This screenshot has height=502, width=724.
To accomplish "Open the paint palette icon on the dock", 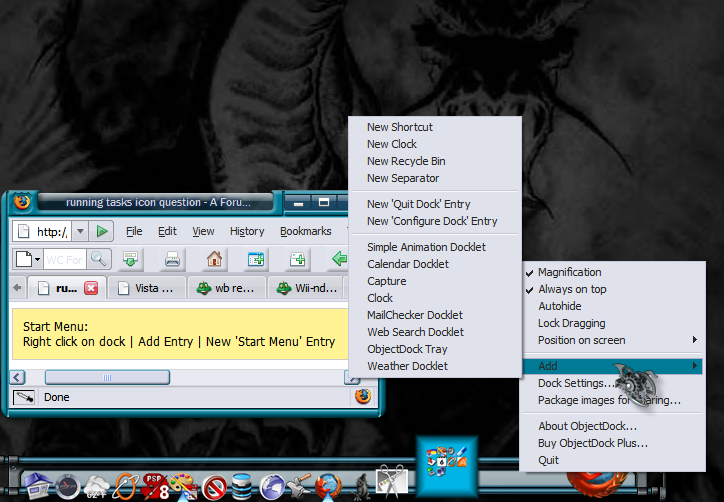I will (x=184, y=487).
